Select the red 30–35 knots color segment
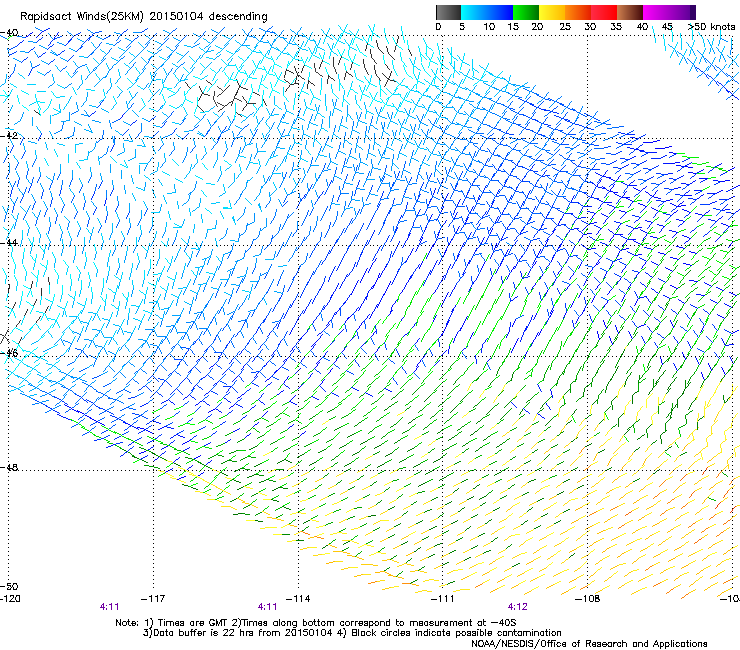Image resolution: width=740 pixels, height=650 pixels. coord(604,12)
